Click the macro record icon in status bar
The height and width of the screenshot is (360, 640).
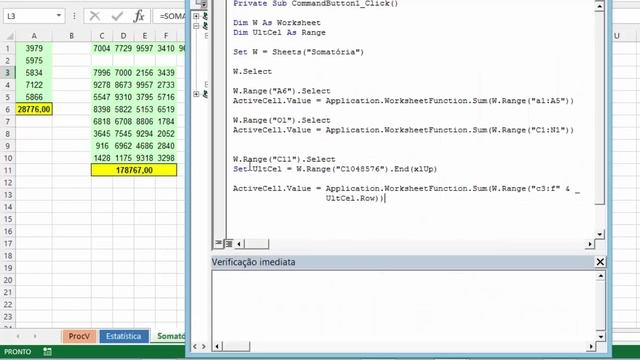click(x=47, y=351)
